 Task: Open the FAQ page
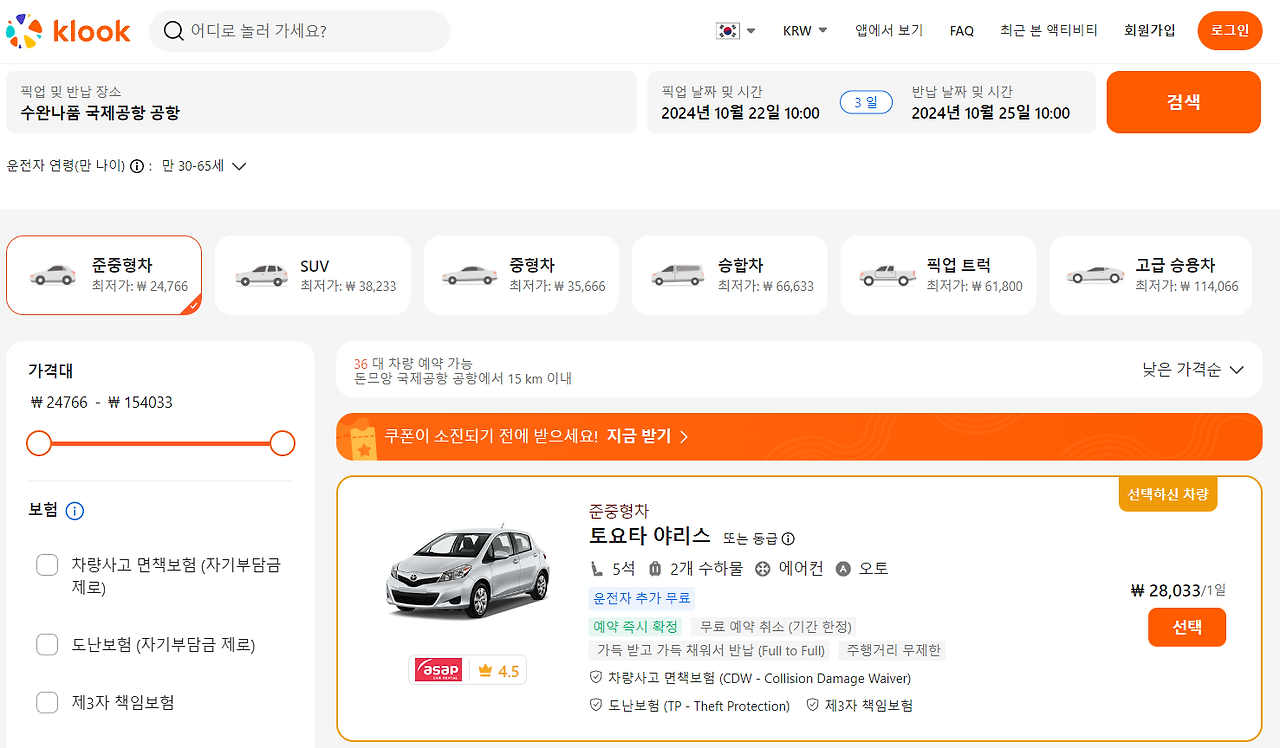pyautogui.click(x=961, y=30)
